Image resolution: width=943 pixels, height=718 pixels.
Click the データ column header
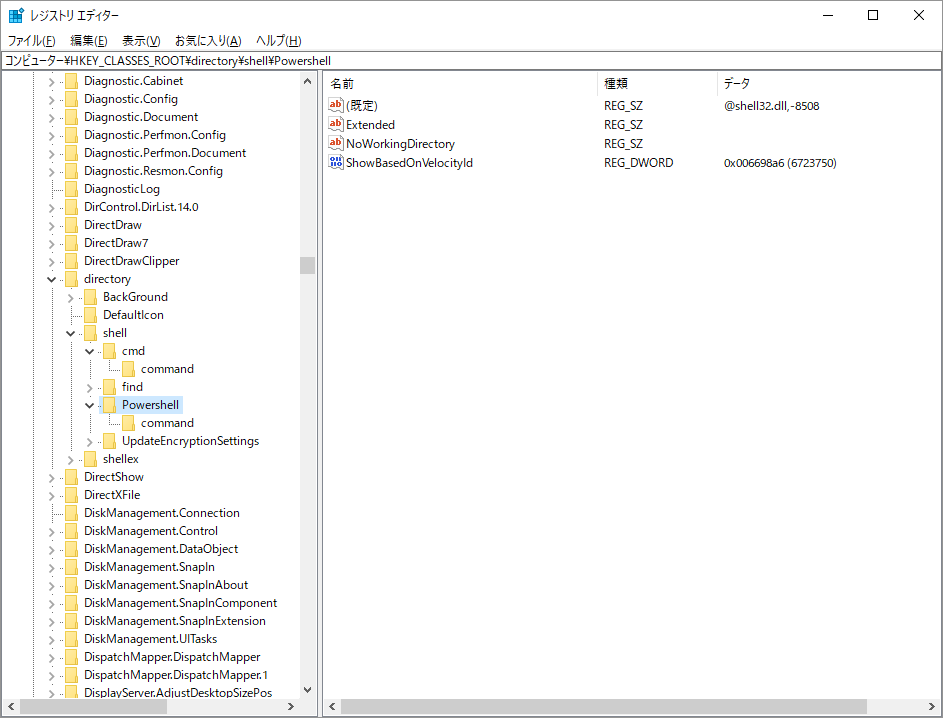pyautogui.click(x=829, y=84)
